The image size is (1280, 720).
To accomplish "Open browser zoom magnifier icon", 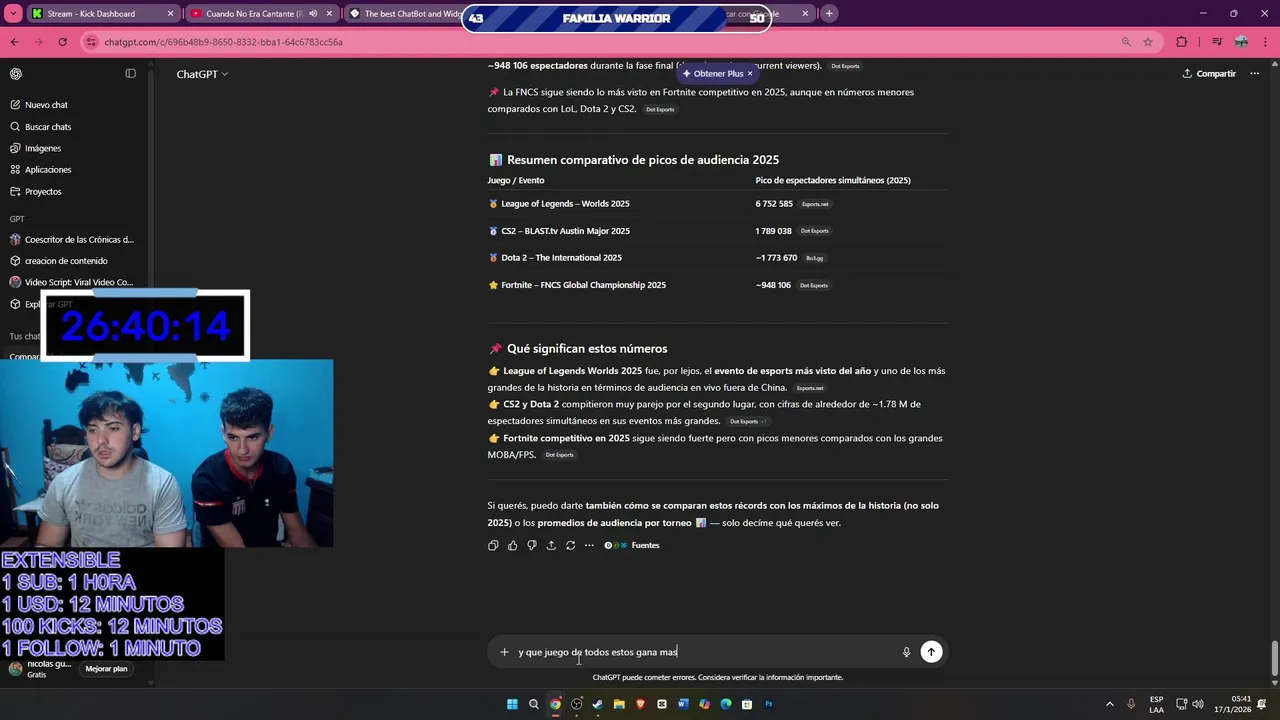I will pos(1126,42).
